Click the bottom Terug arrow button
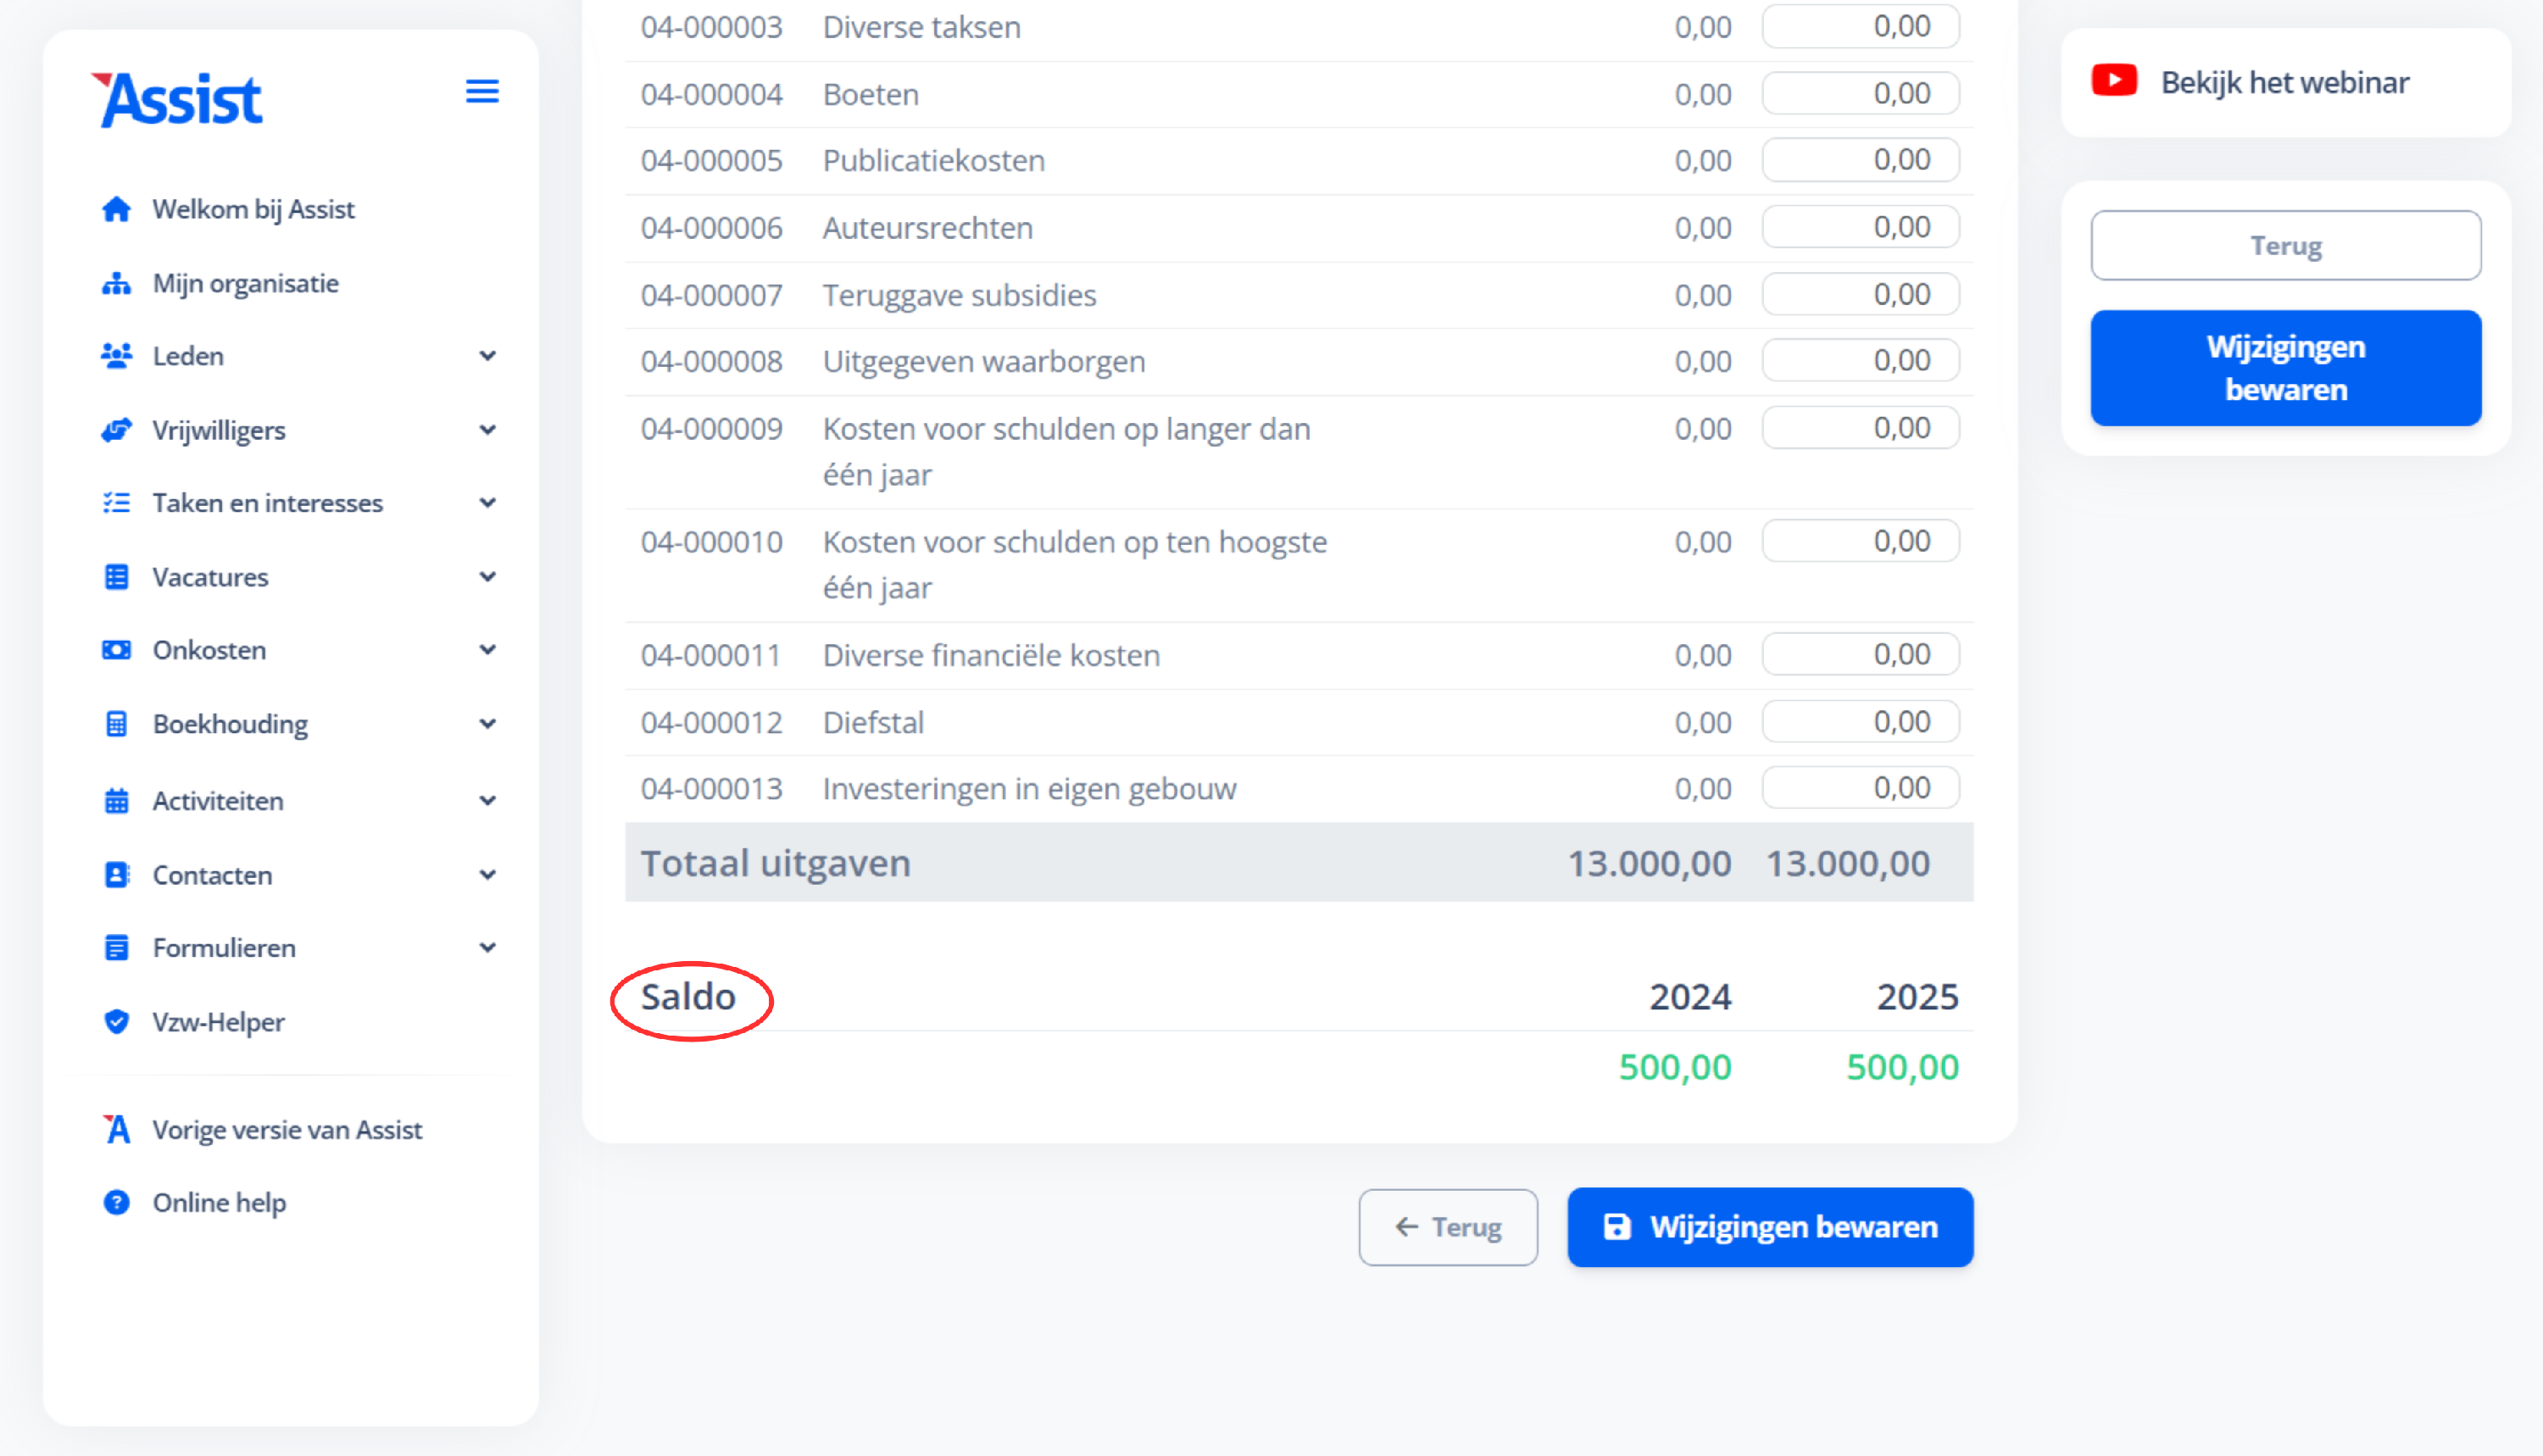 1447,1227
